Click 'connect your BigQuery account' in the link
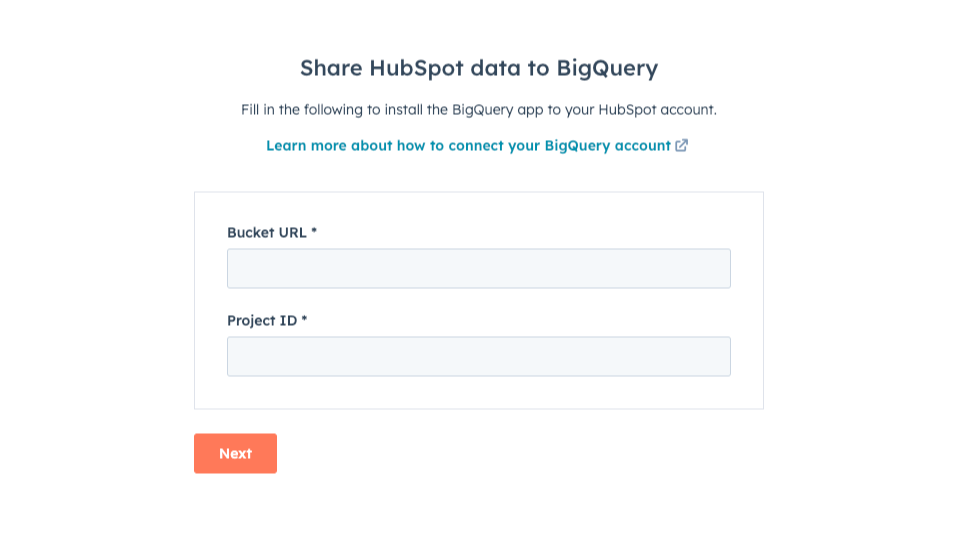 [x=560, y=146]
